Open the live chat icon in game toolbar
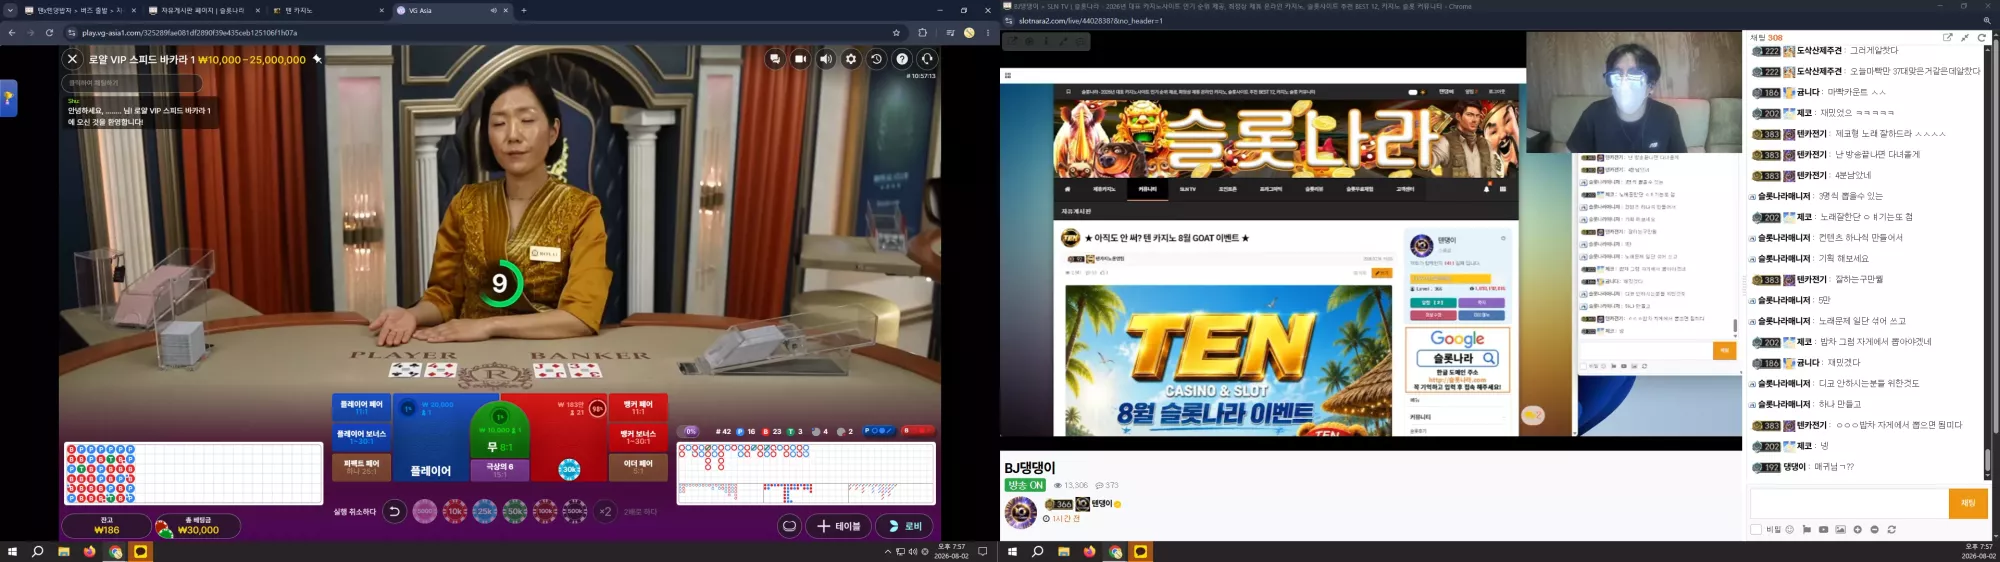 [x=775, y=59]
